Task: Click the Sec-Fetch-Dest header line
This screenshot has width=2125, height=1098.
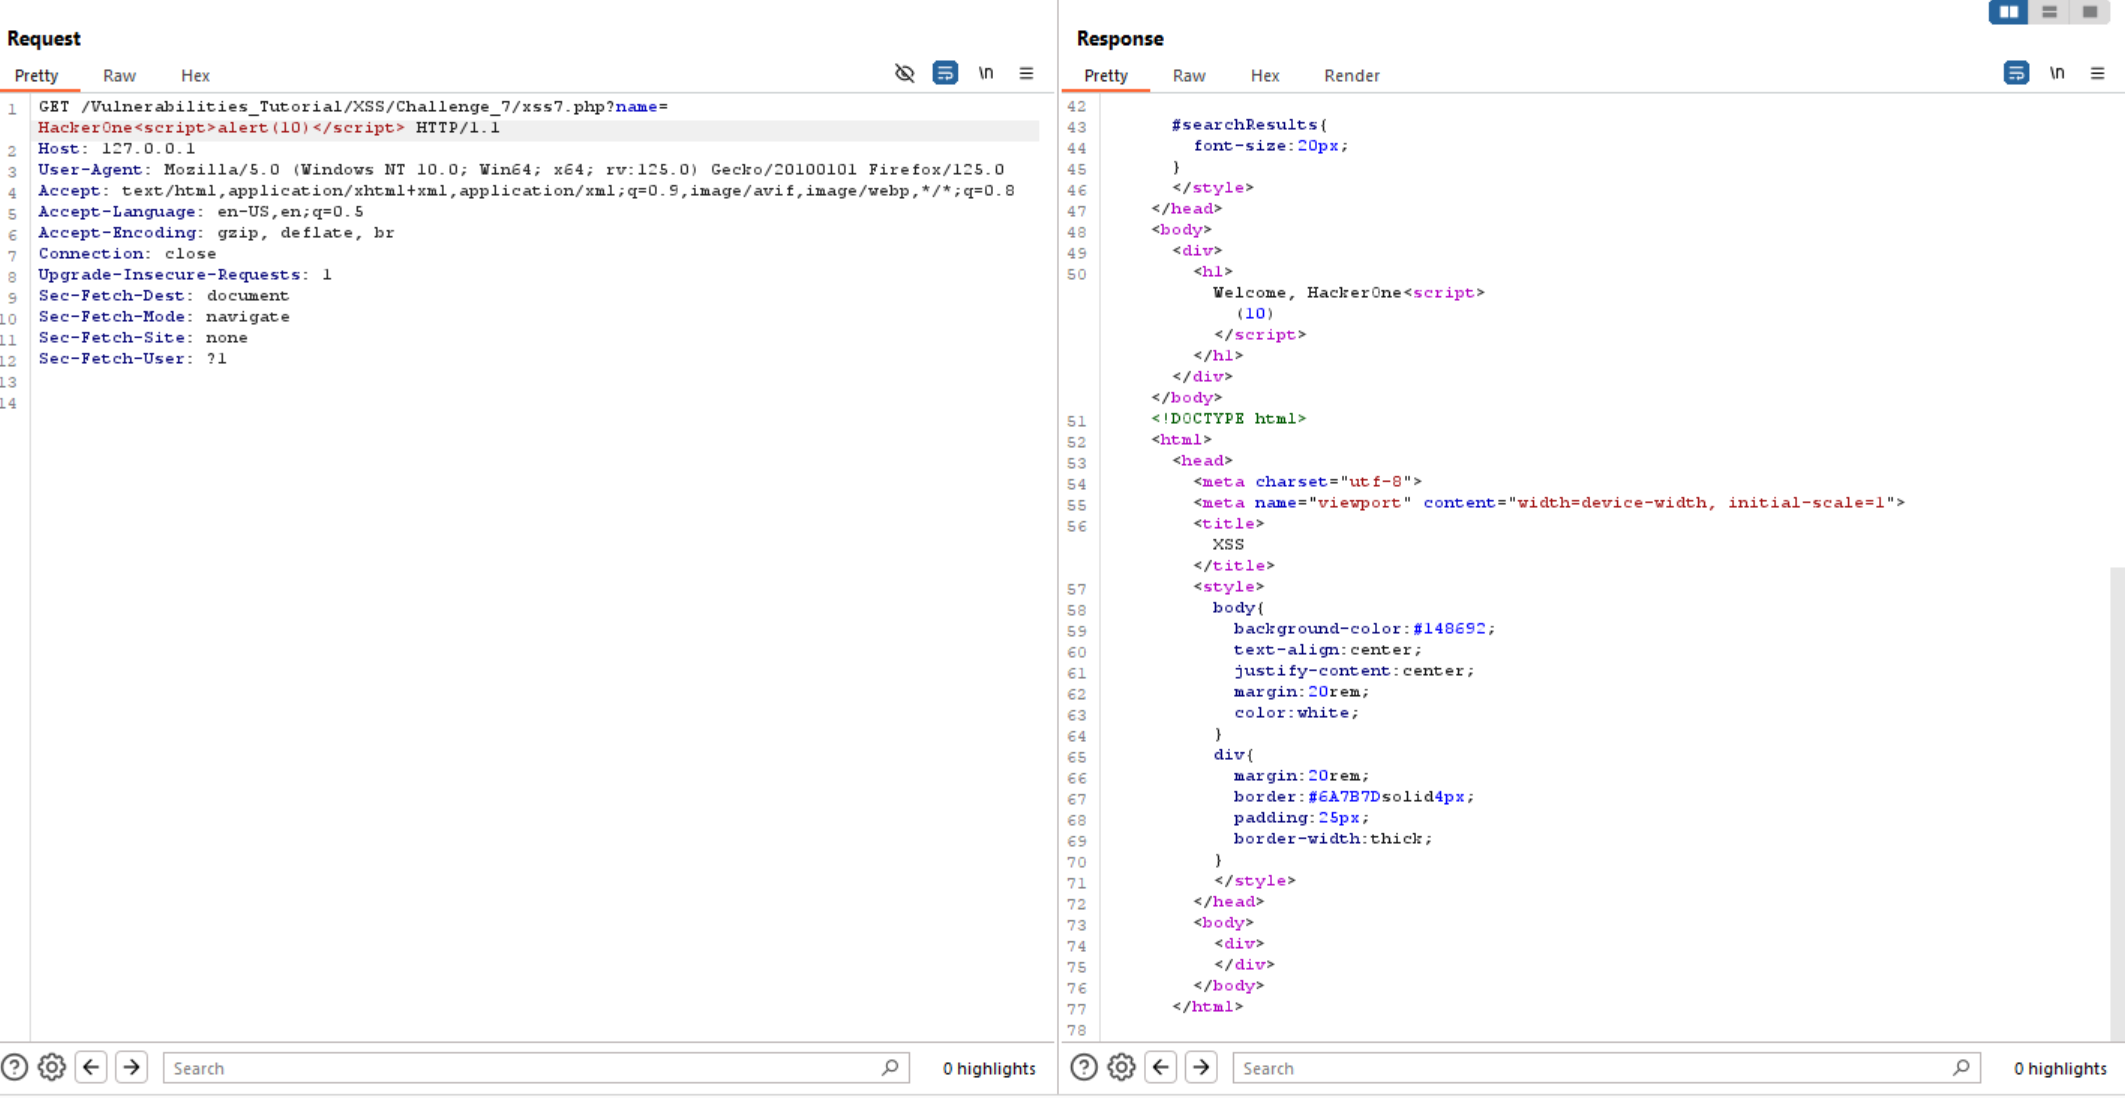Action: click(163, 296)
